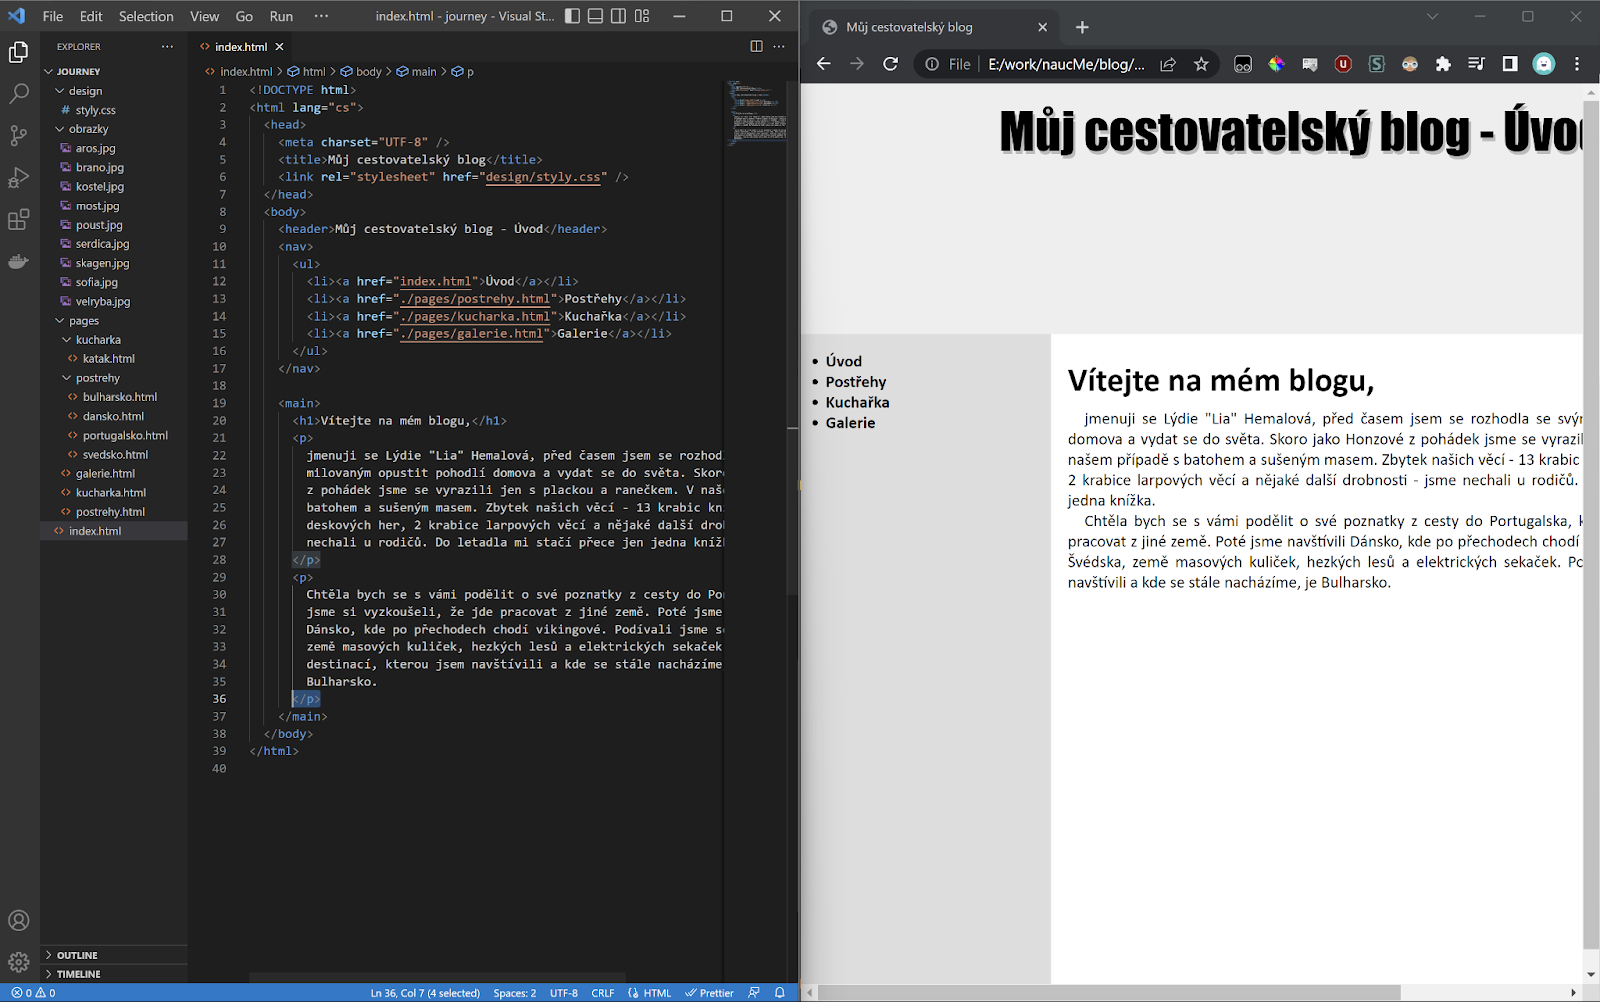1600x1002 pixels.
Task: Reload the browser page
Action: tap(890, 64)
